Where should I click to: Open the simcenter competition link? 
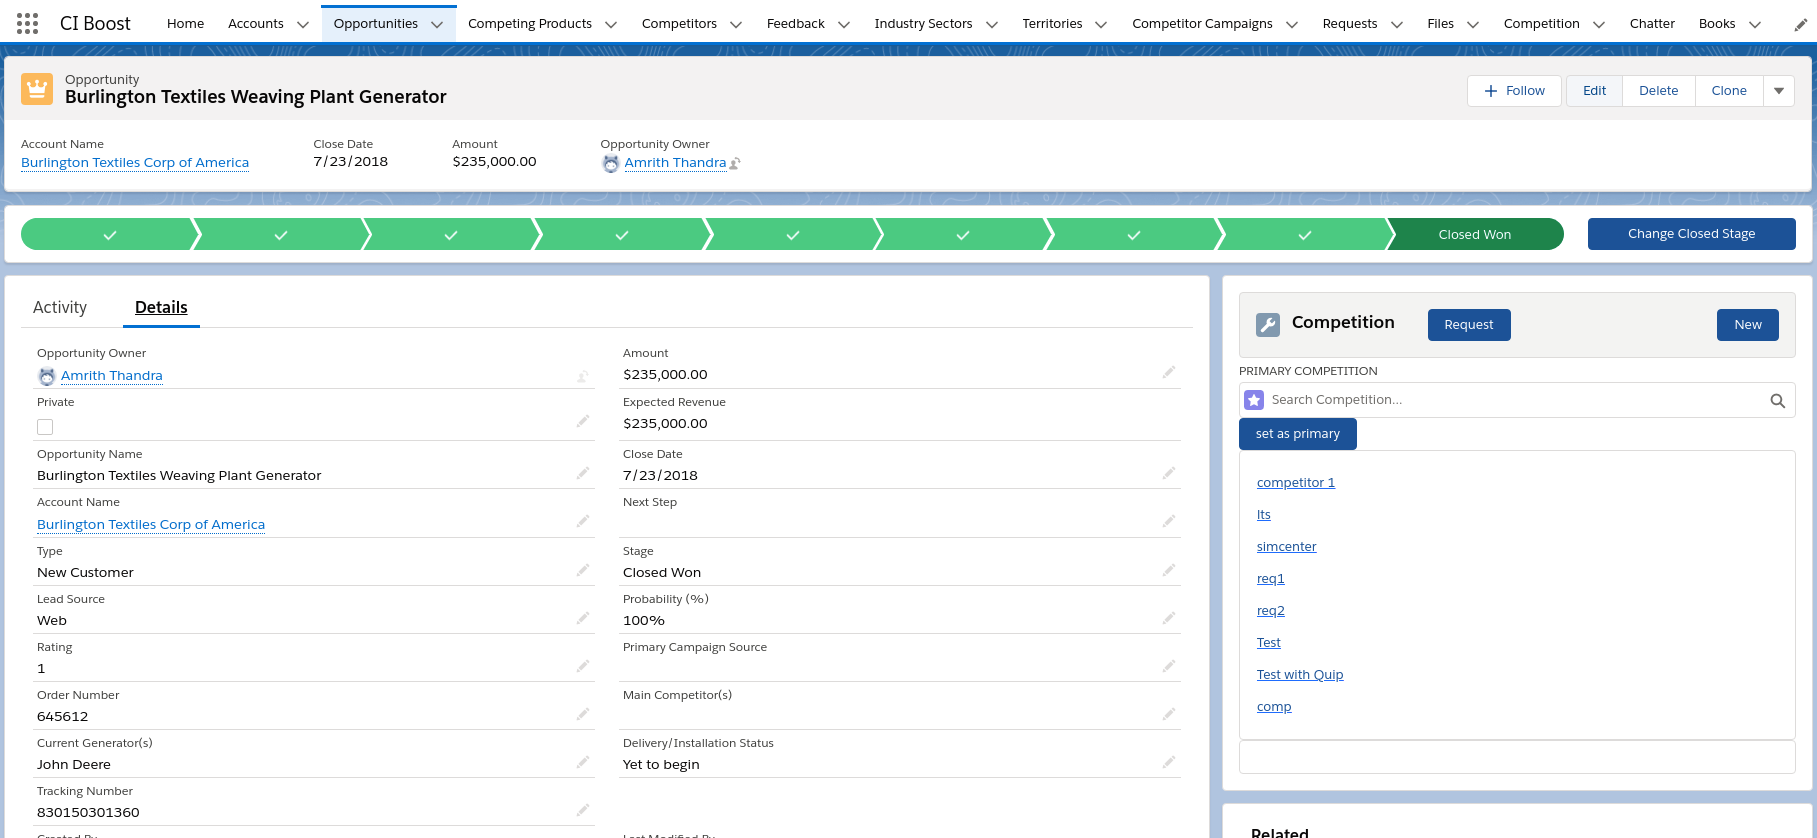pyautogui.click(x=1286, y=547)
